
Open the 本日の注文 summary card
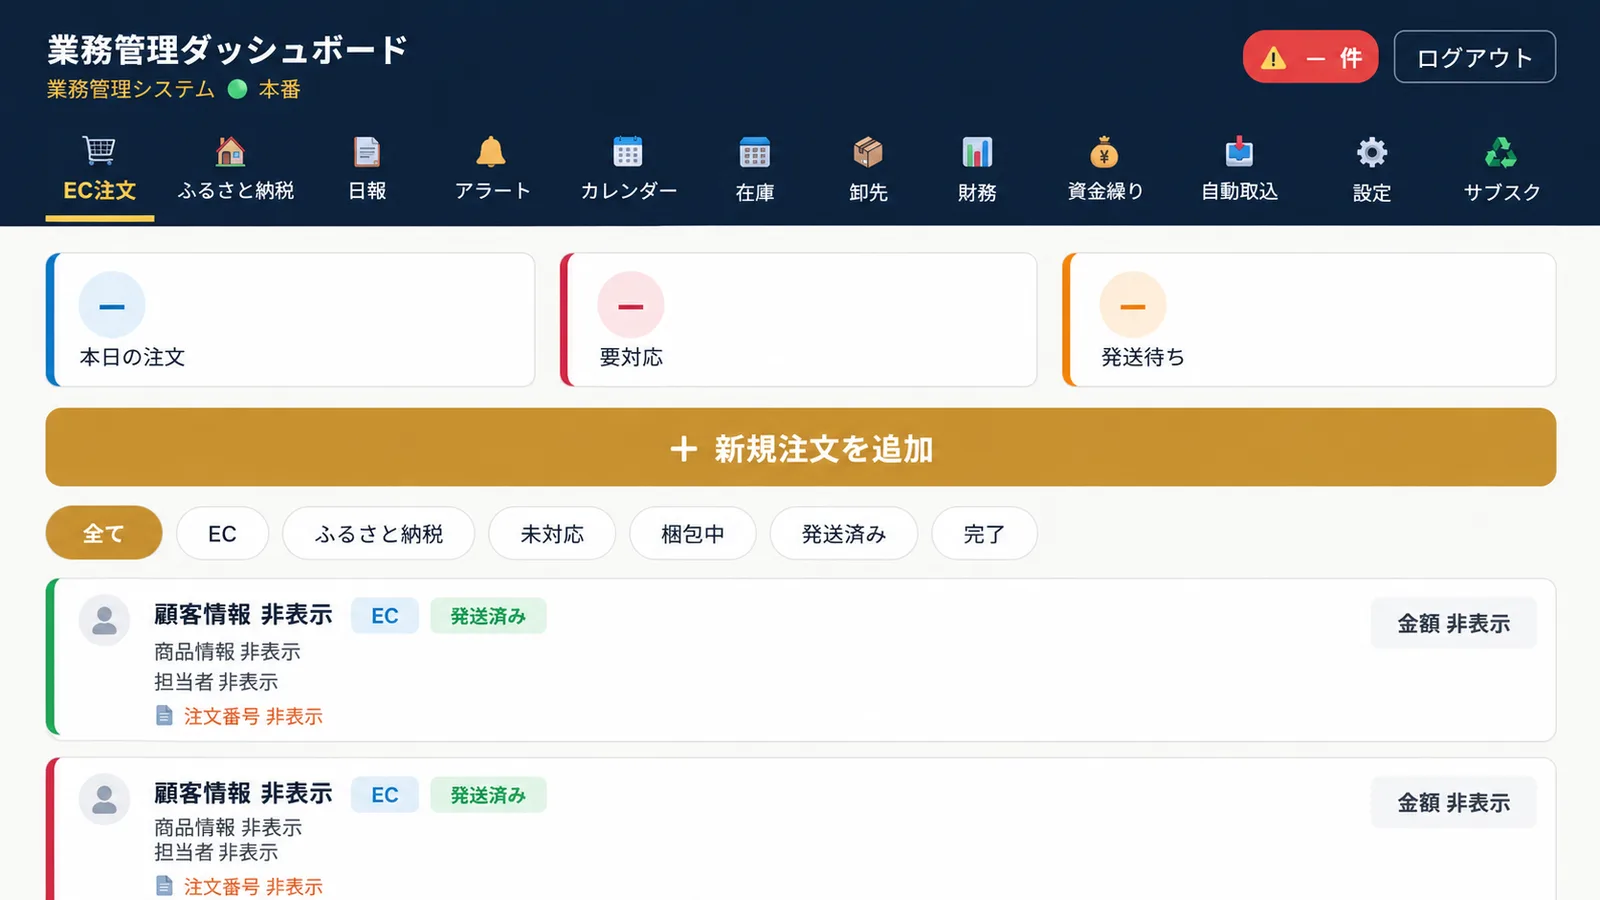[290, 320]
